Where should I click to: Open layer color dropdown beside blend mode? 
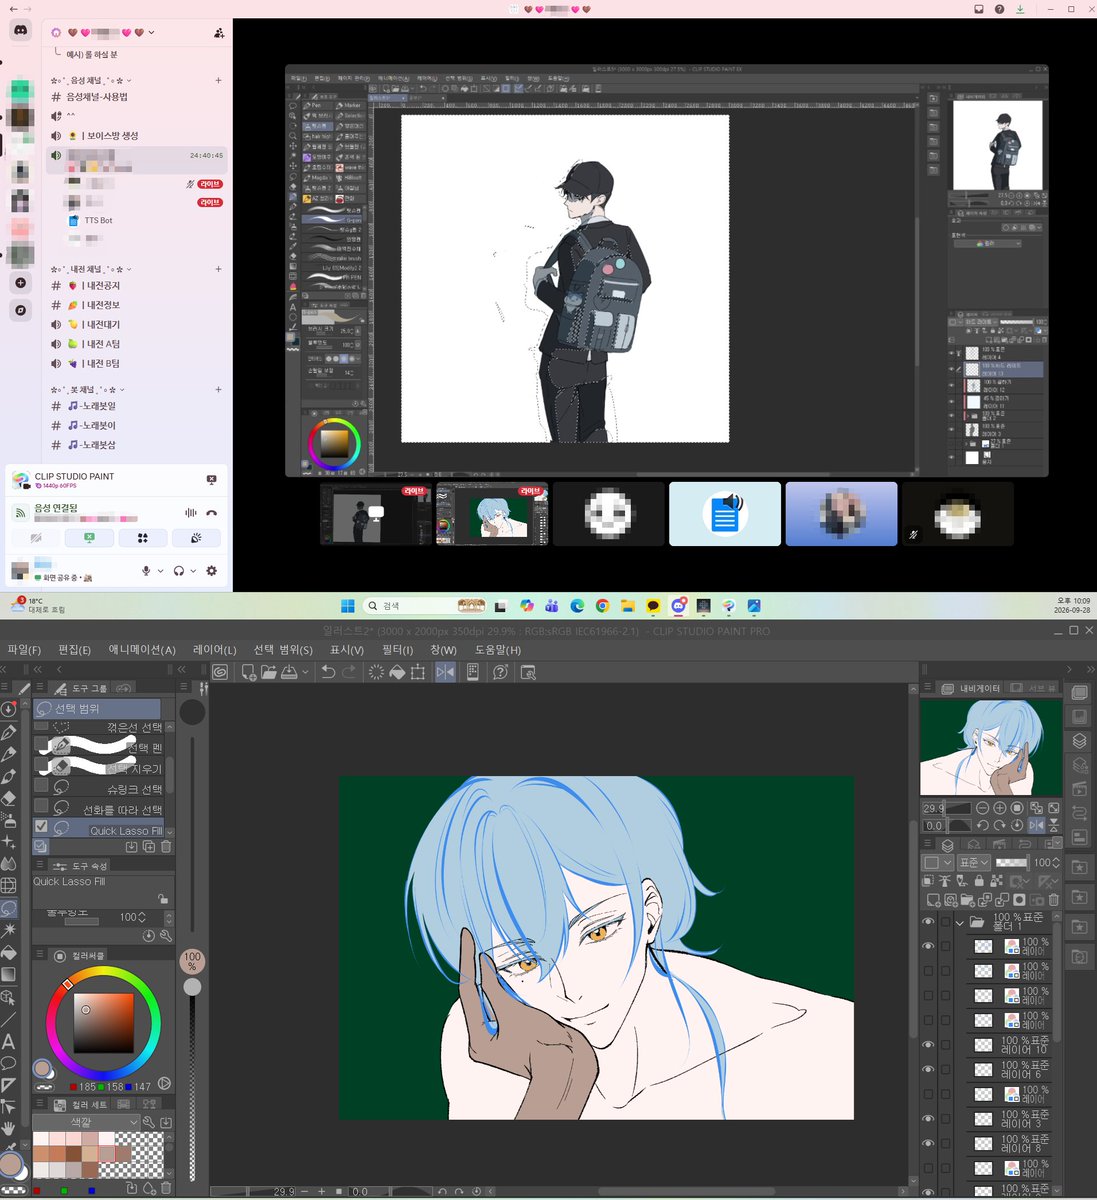pos(937,862)
